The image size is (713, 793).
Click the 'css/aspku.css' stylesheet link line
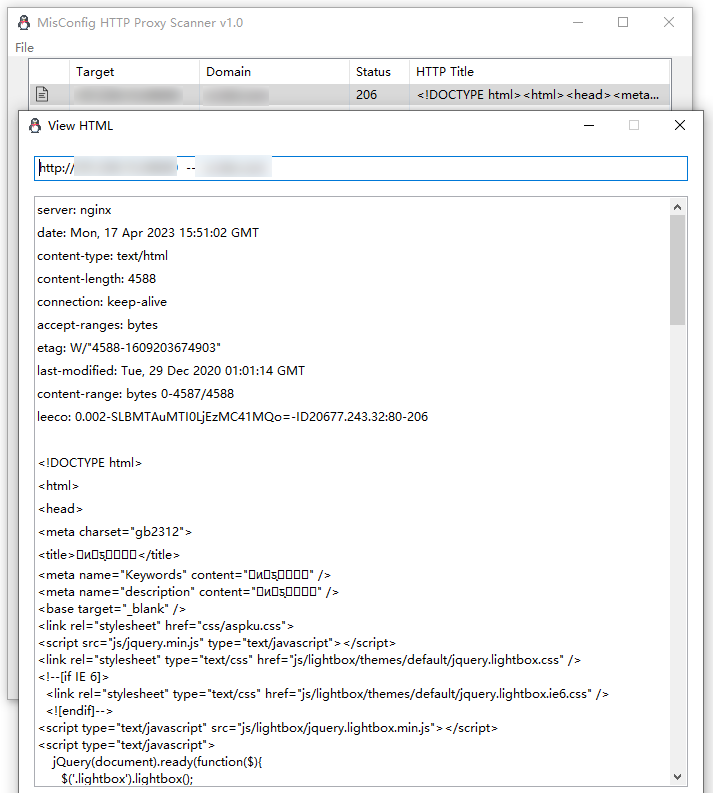tap(166, 626)
